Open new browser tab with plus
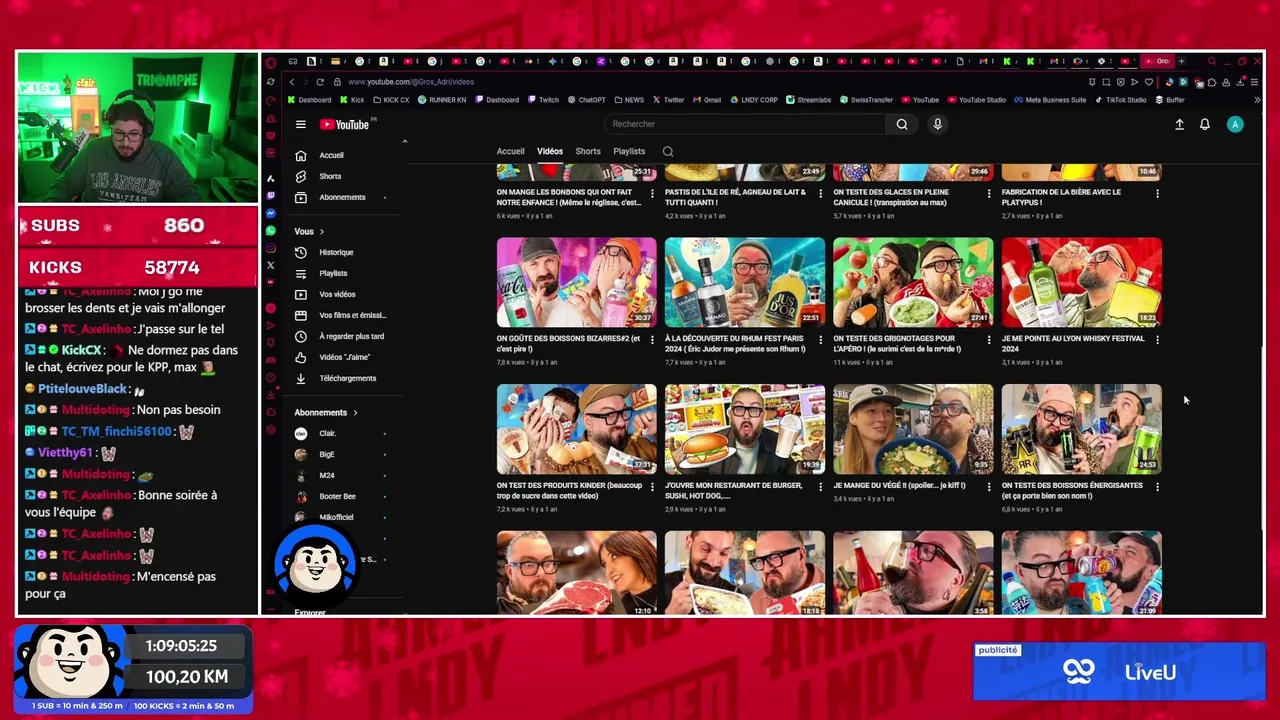This screenshot has height=720, width=1280. tap(1181, 62)
